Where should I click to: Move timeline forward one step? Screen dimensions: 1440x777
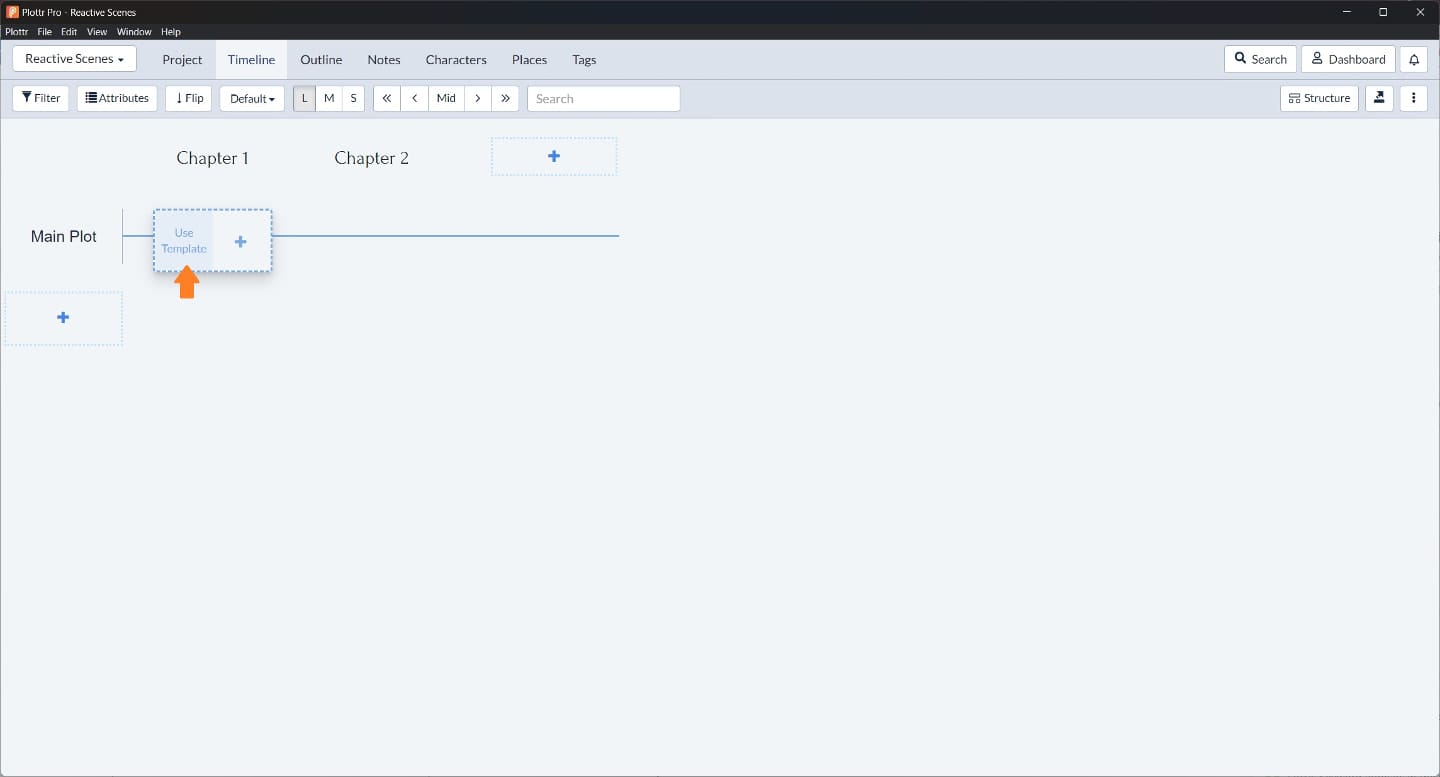click(x=478, y=98)
